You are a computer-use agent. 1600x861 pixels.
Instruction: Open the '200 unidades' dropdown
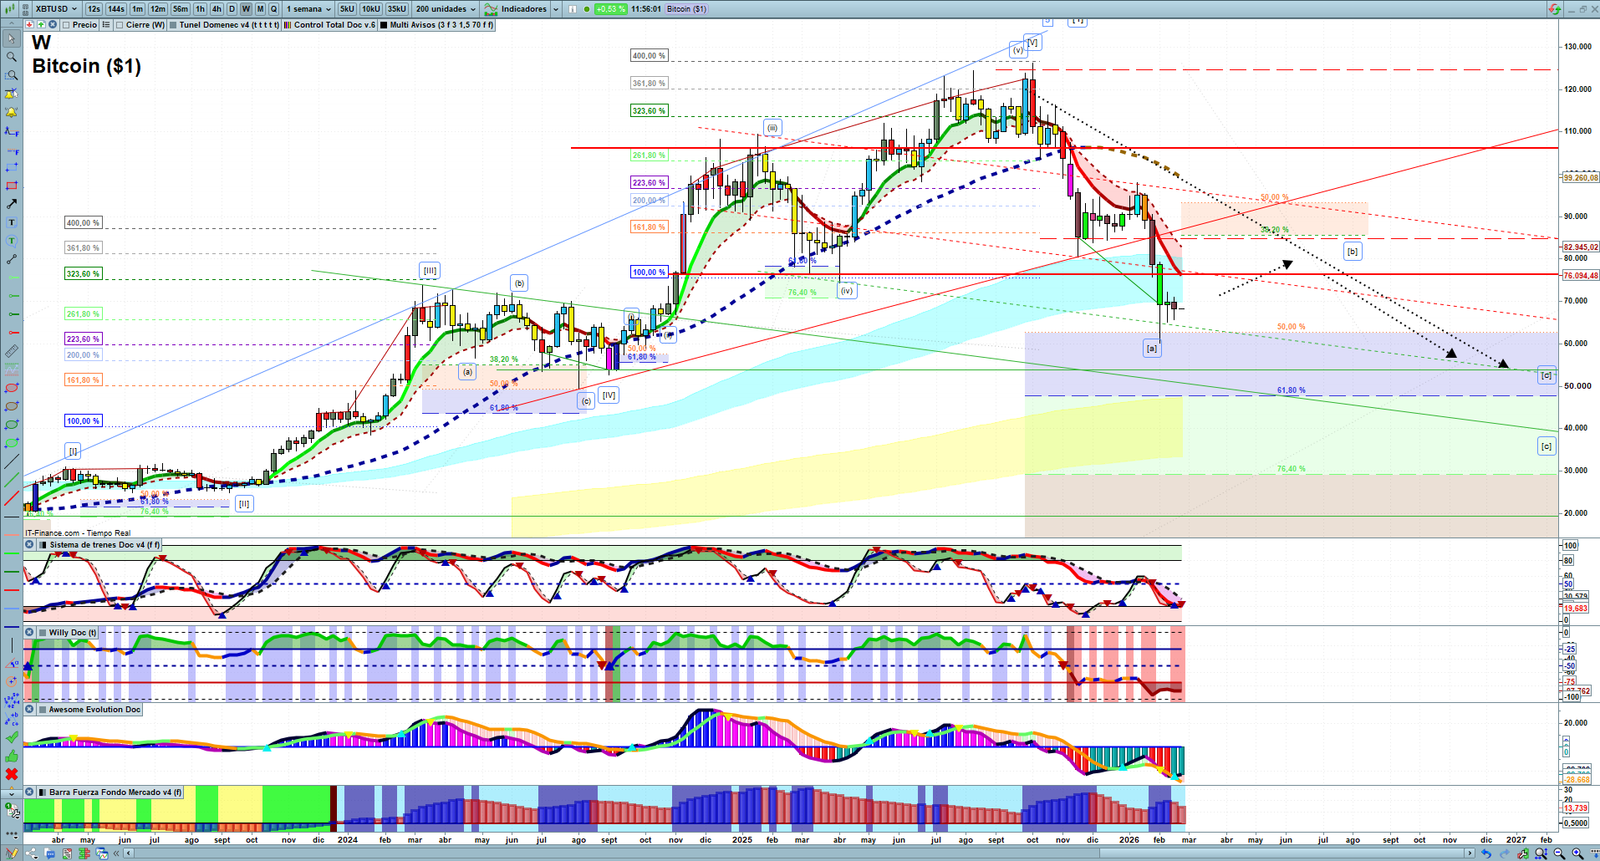pyautogui.click(x=445, y=9)
